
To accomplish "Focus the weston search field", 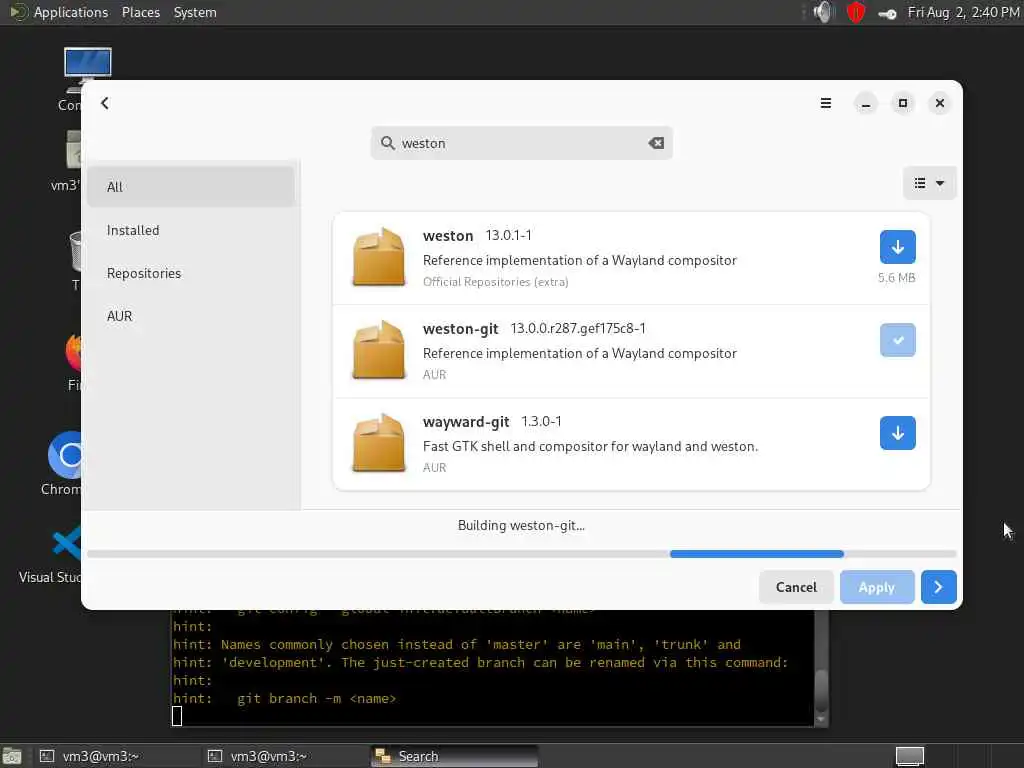I will [x=522, y=143].
